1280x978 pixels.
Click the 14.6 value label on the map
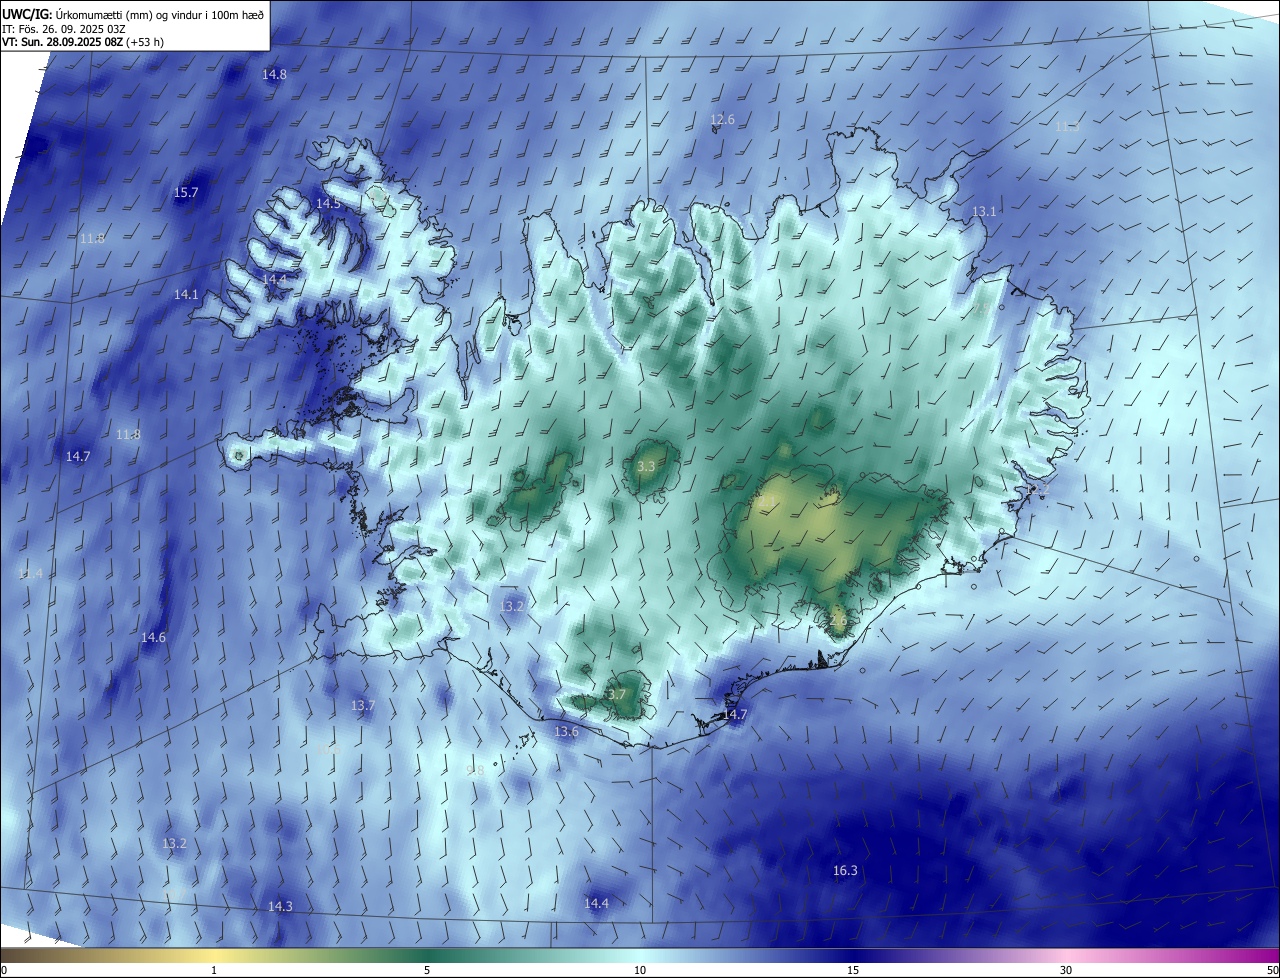tap(153, 638)
